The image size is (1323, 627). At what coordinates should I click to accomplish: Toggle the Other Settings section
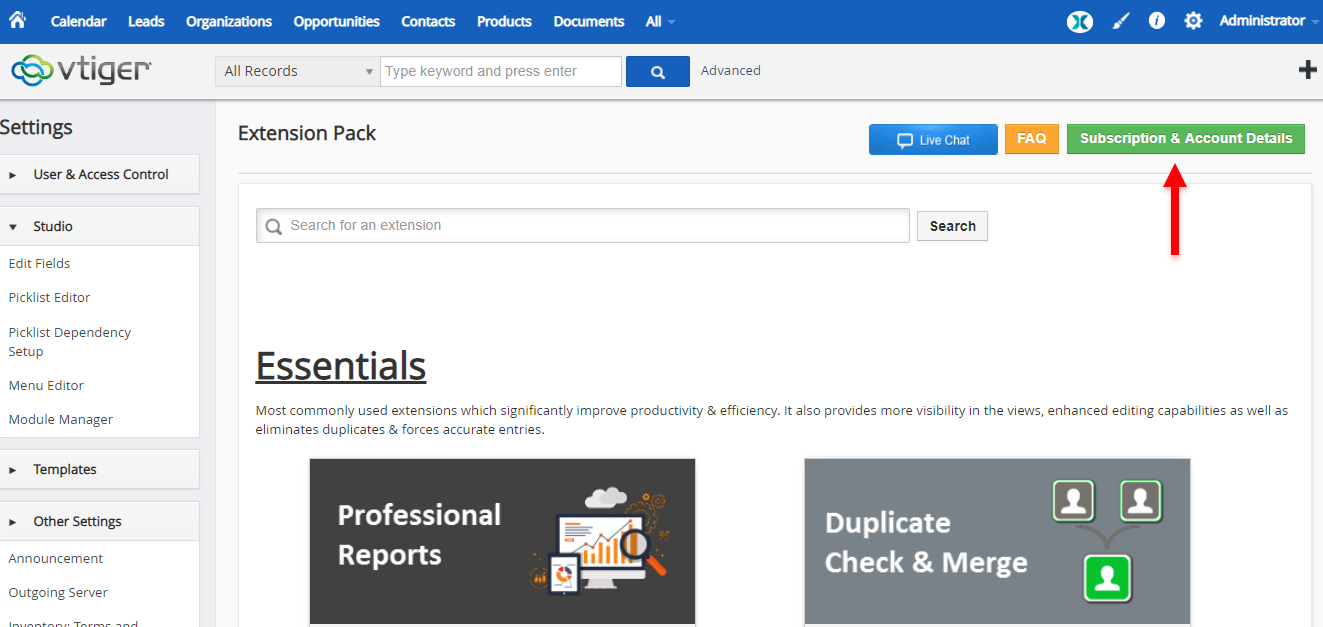pyautogui.click(x=100, y=521)
